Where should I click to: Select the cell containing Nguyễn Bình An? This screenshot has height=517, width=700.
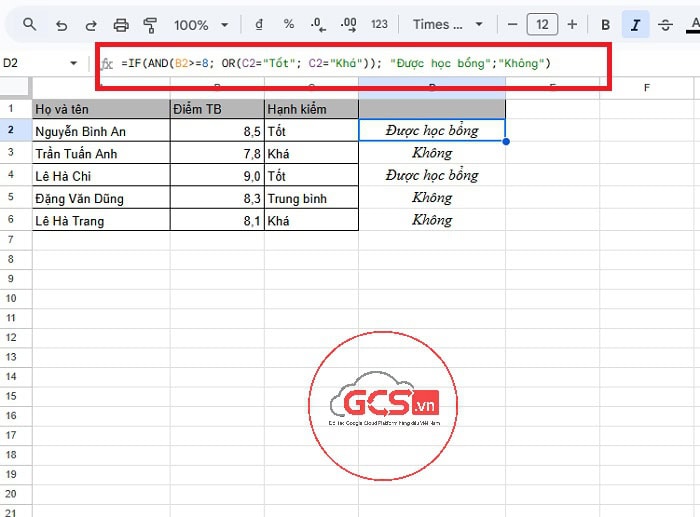click(101, 130)
